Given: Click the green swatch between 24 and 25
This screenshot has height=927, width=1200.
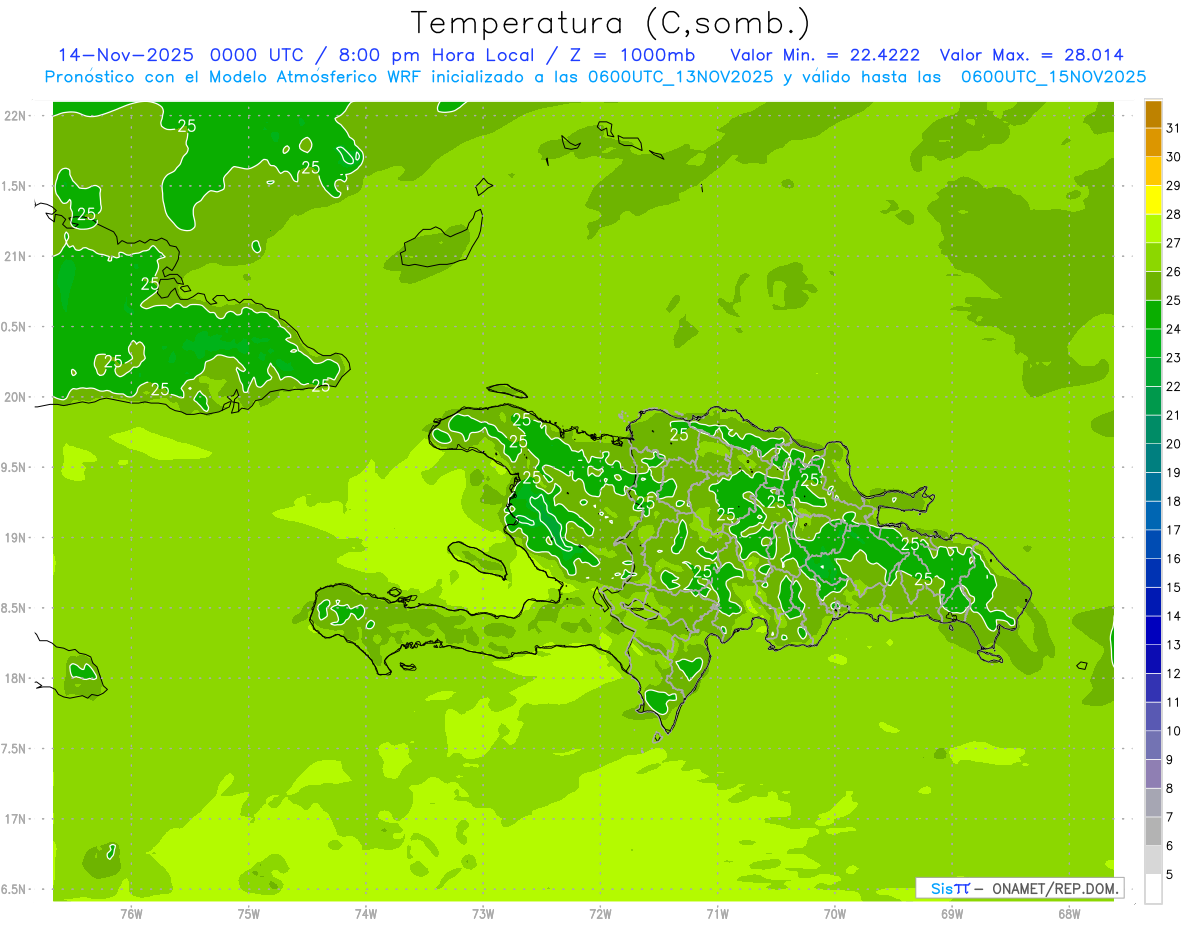Looking at the screenshot, I should (x=1153, y=315).
